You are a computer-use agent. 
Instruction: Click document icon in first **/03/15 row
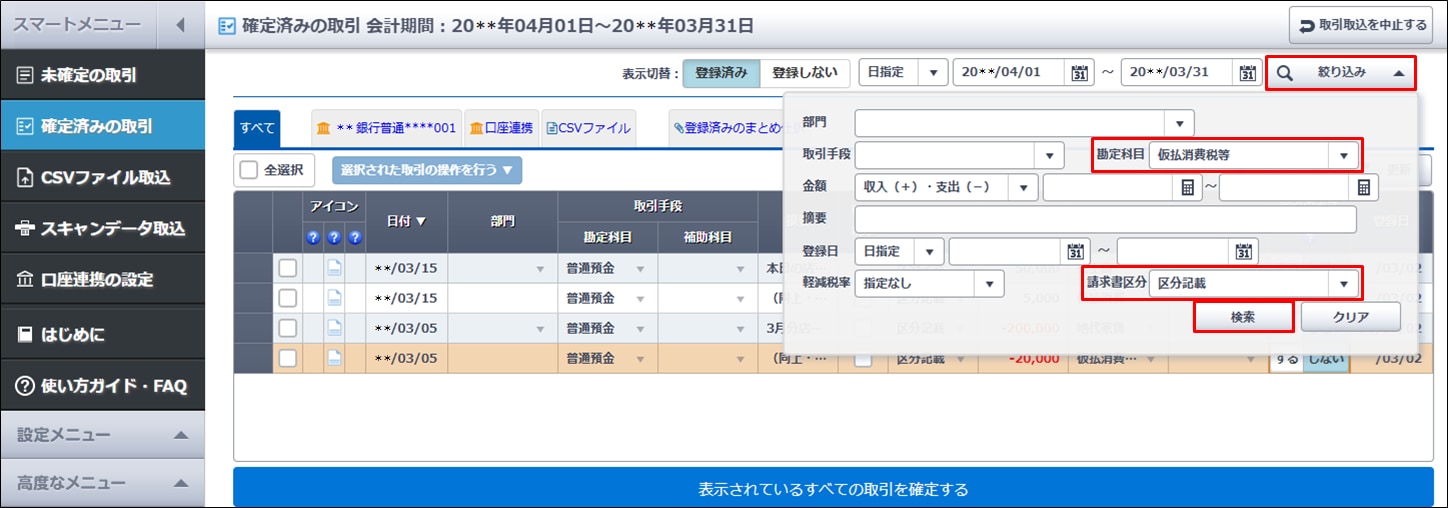coord(335,269)
